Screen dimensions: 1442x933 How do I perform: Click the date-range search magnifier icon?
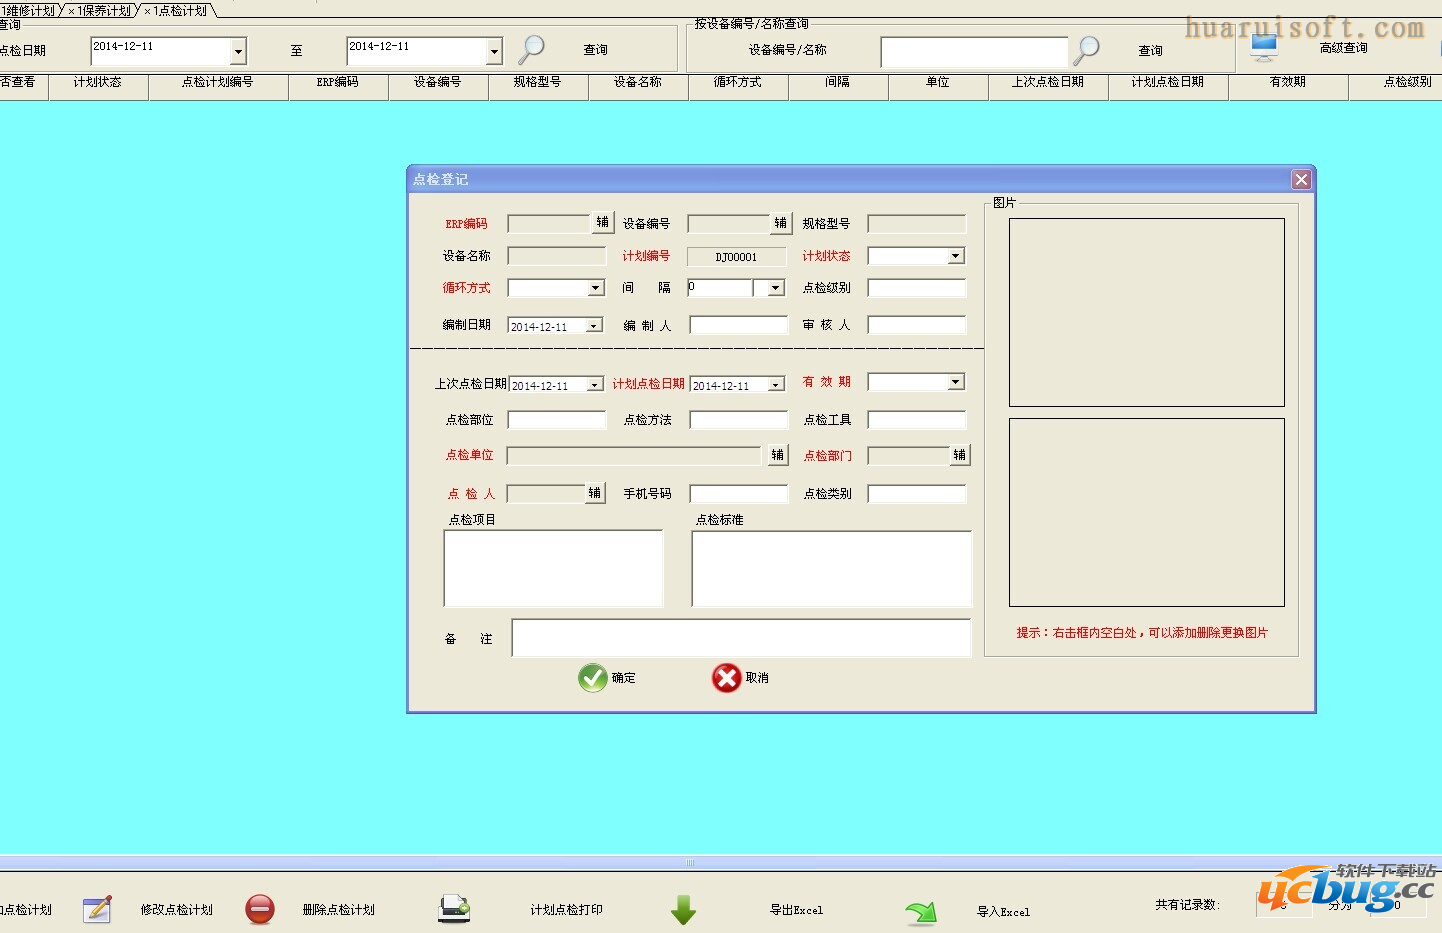(532, 48)
